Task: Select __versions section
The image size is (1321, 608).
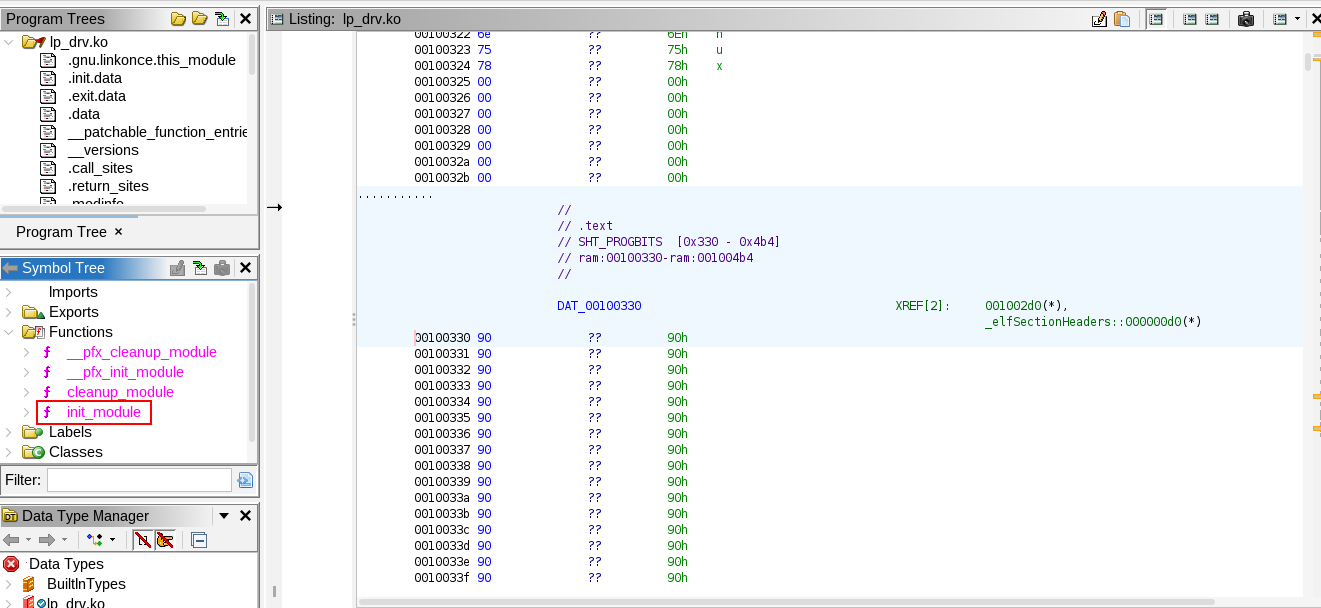Action: 103,150
